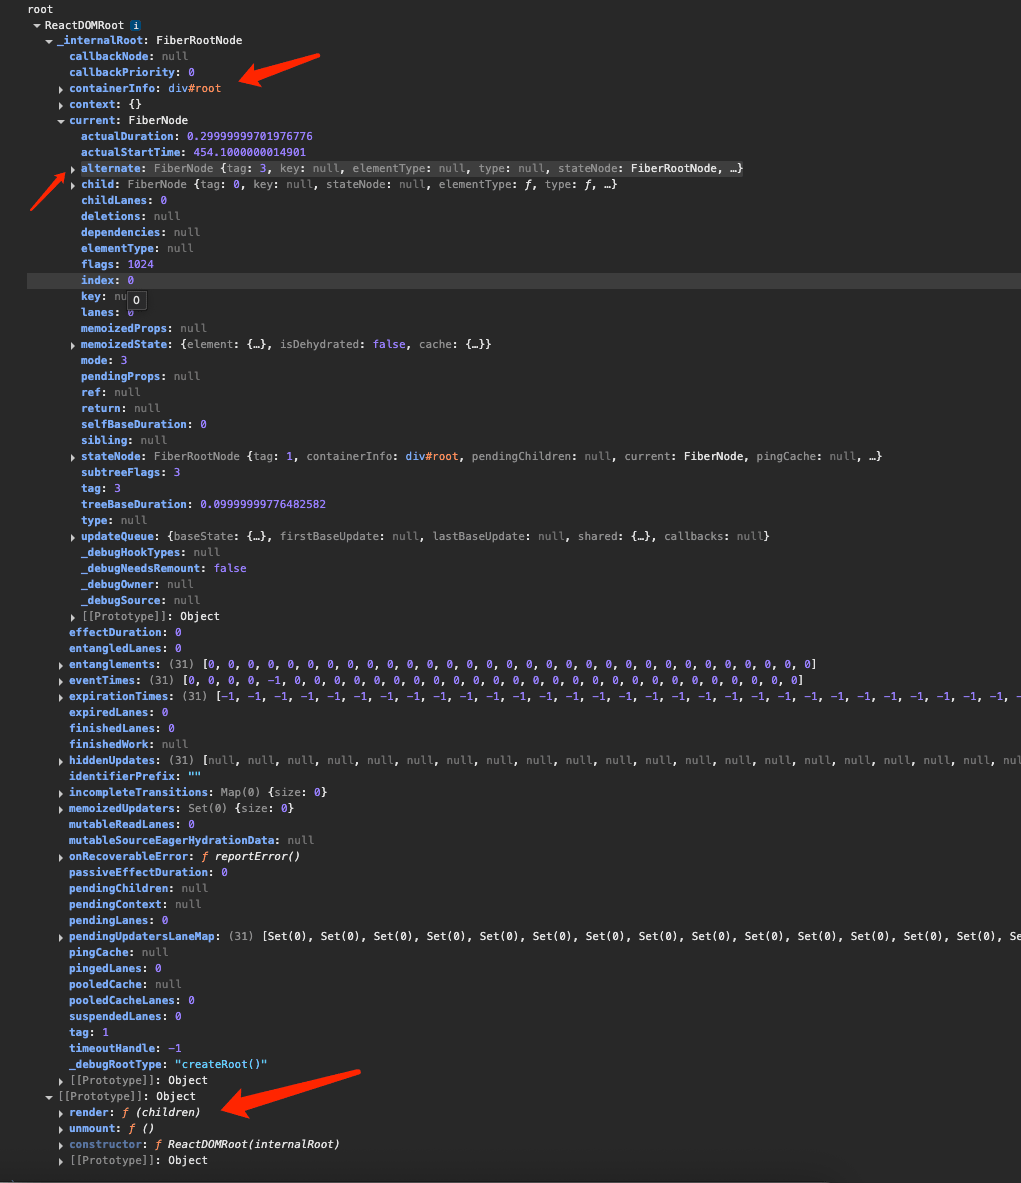
Task: Select the pendingLanes row
Action: (118, 920)
